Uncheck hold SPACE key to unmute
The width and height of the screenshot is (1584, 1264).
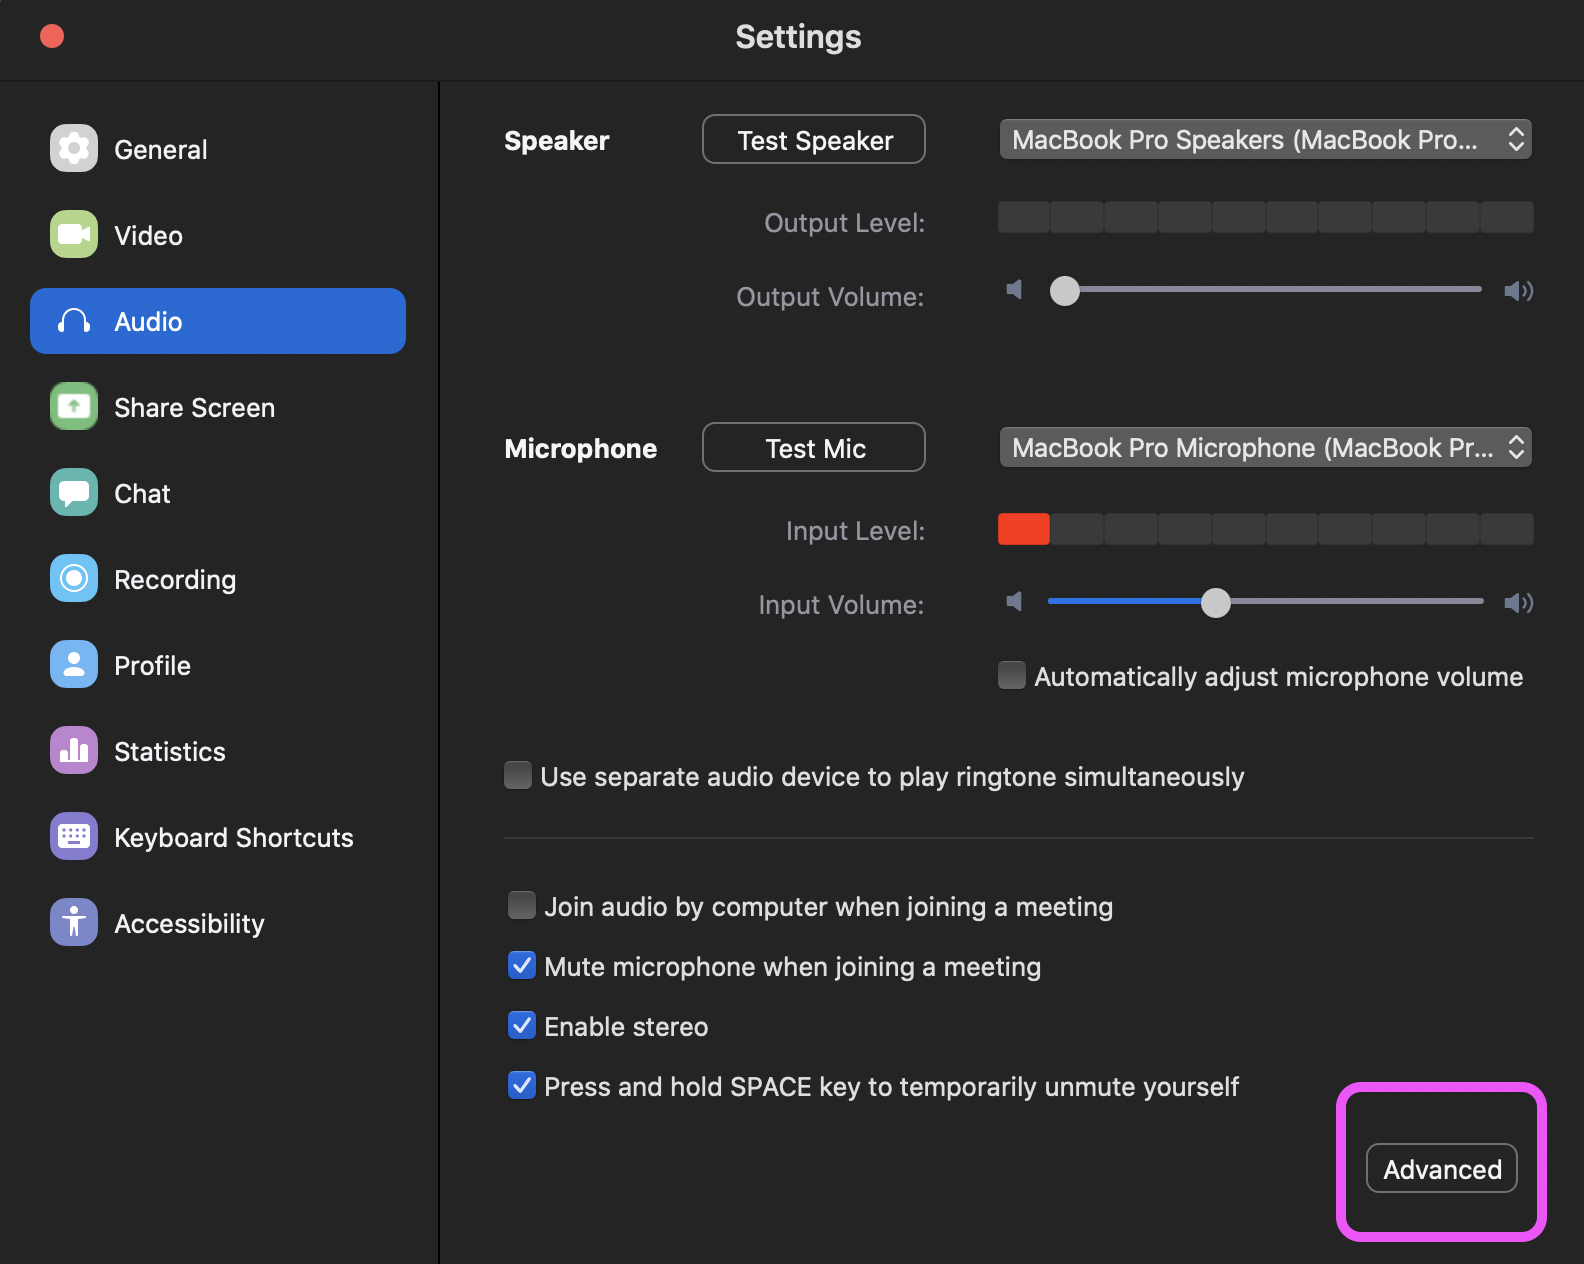pos(522,1085)
